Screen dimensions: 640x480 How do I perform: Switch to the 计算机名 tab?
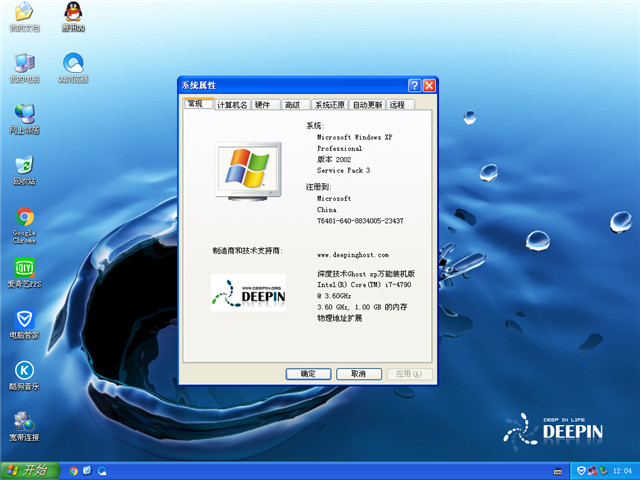232,105
